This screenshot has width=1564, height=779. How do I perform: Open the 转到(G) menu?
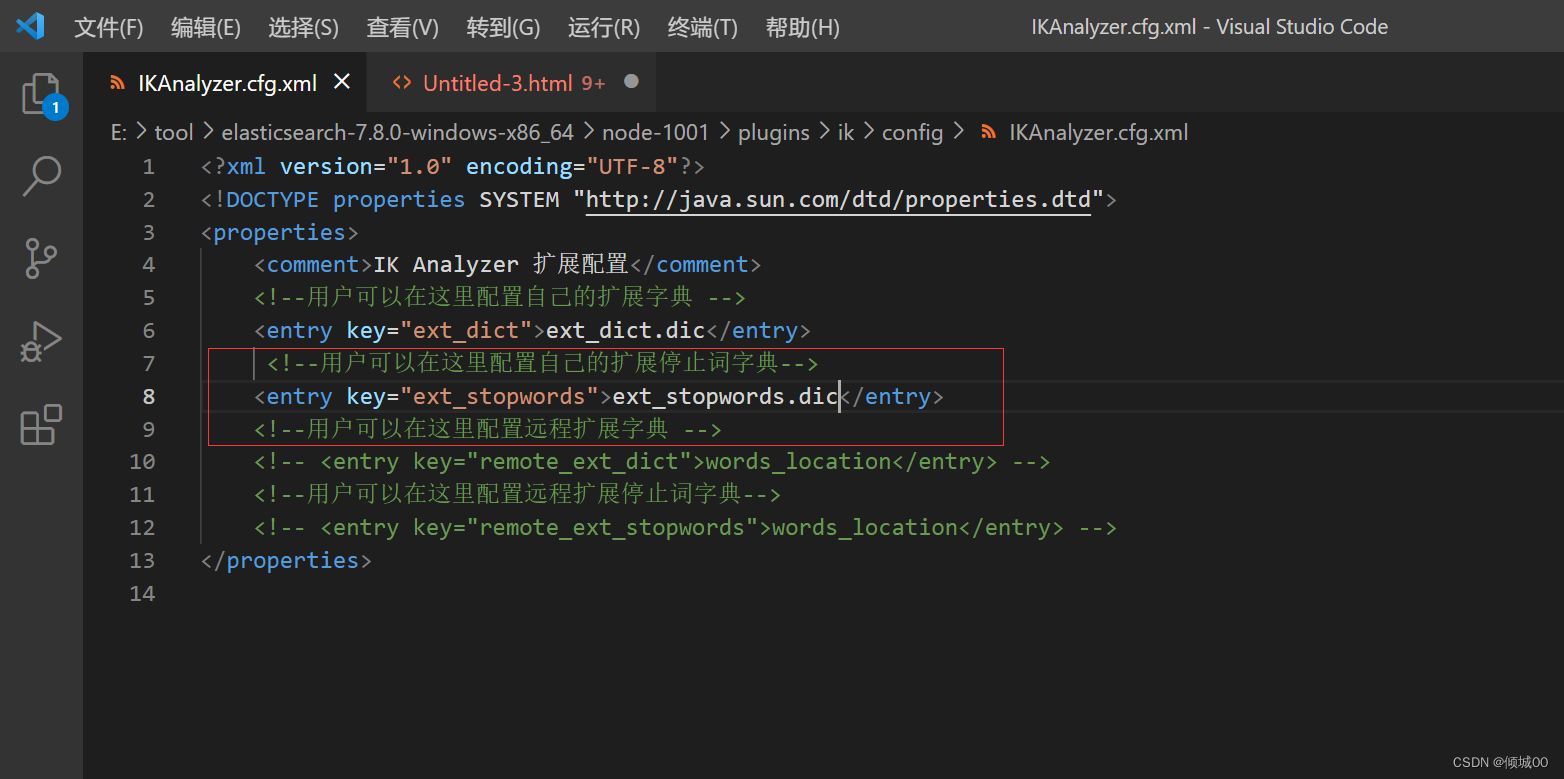(x=503, y=27)
